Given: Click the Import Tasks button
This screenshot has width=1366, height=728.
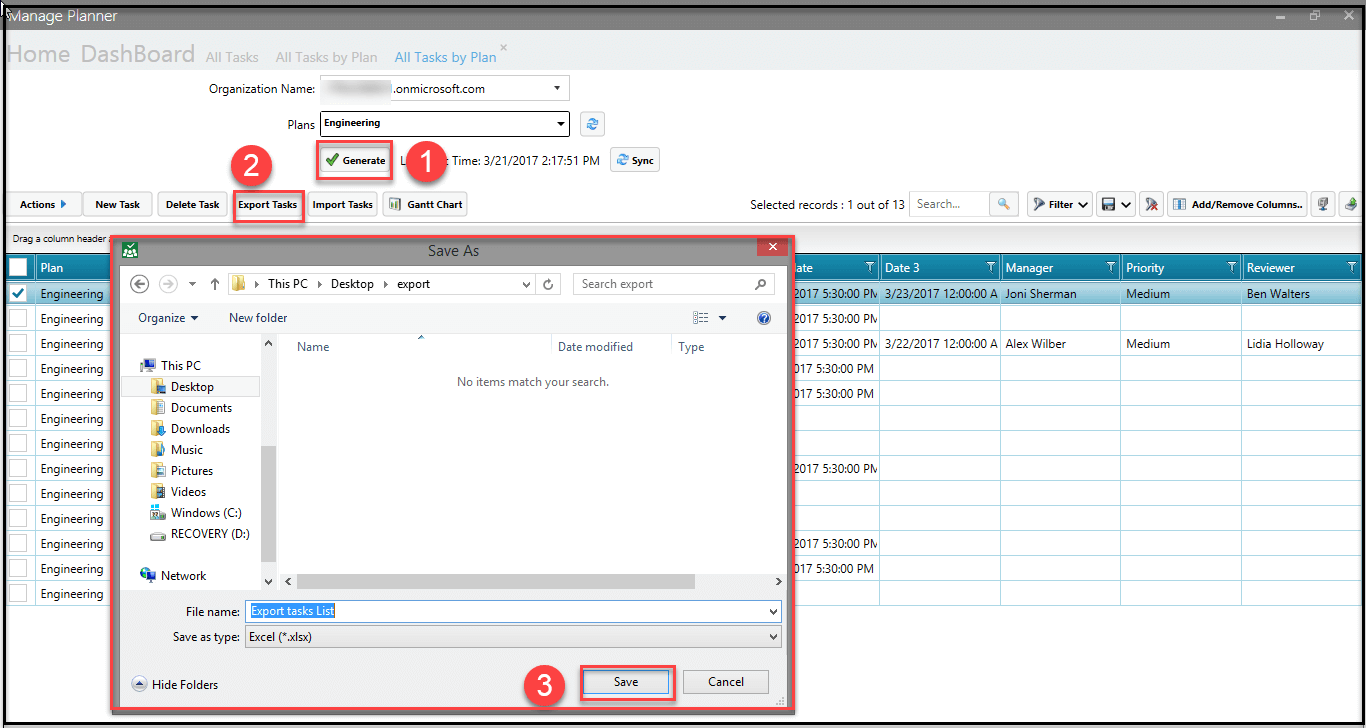Looking at the screenshot, I should point(342,204).
